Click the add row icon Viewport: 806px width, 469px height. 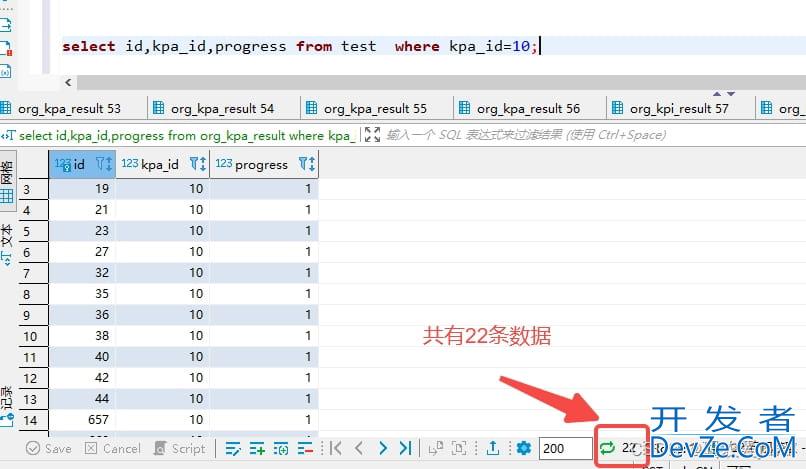(x=257, y=448)
